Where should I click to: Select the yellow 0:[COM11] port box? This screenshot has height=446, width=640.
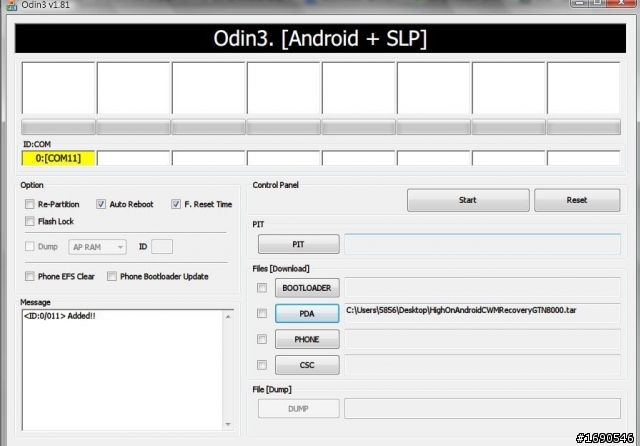pos(58,158)
